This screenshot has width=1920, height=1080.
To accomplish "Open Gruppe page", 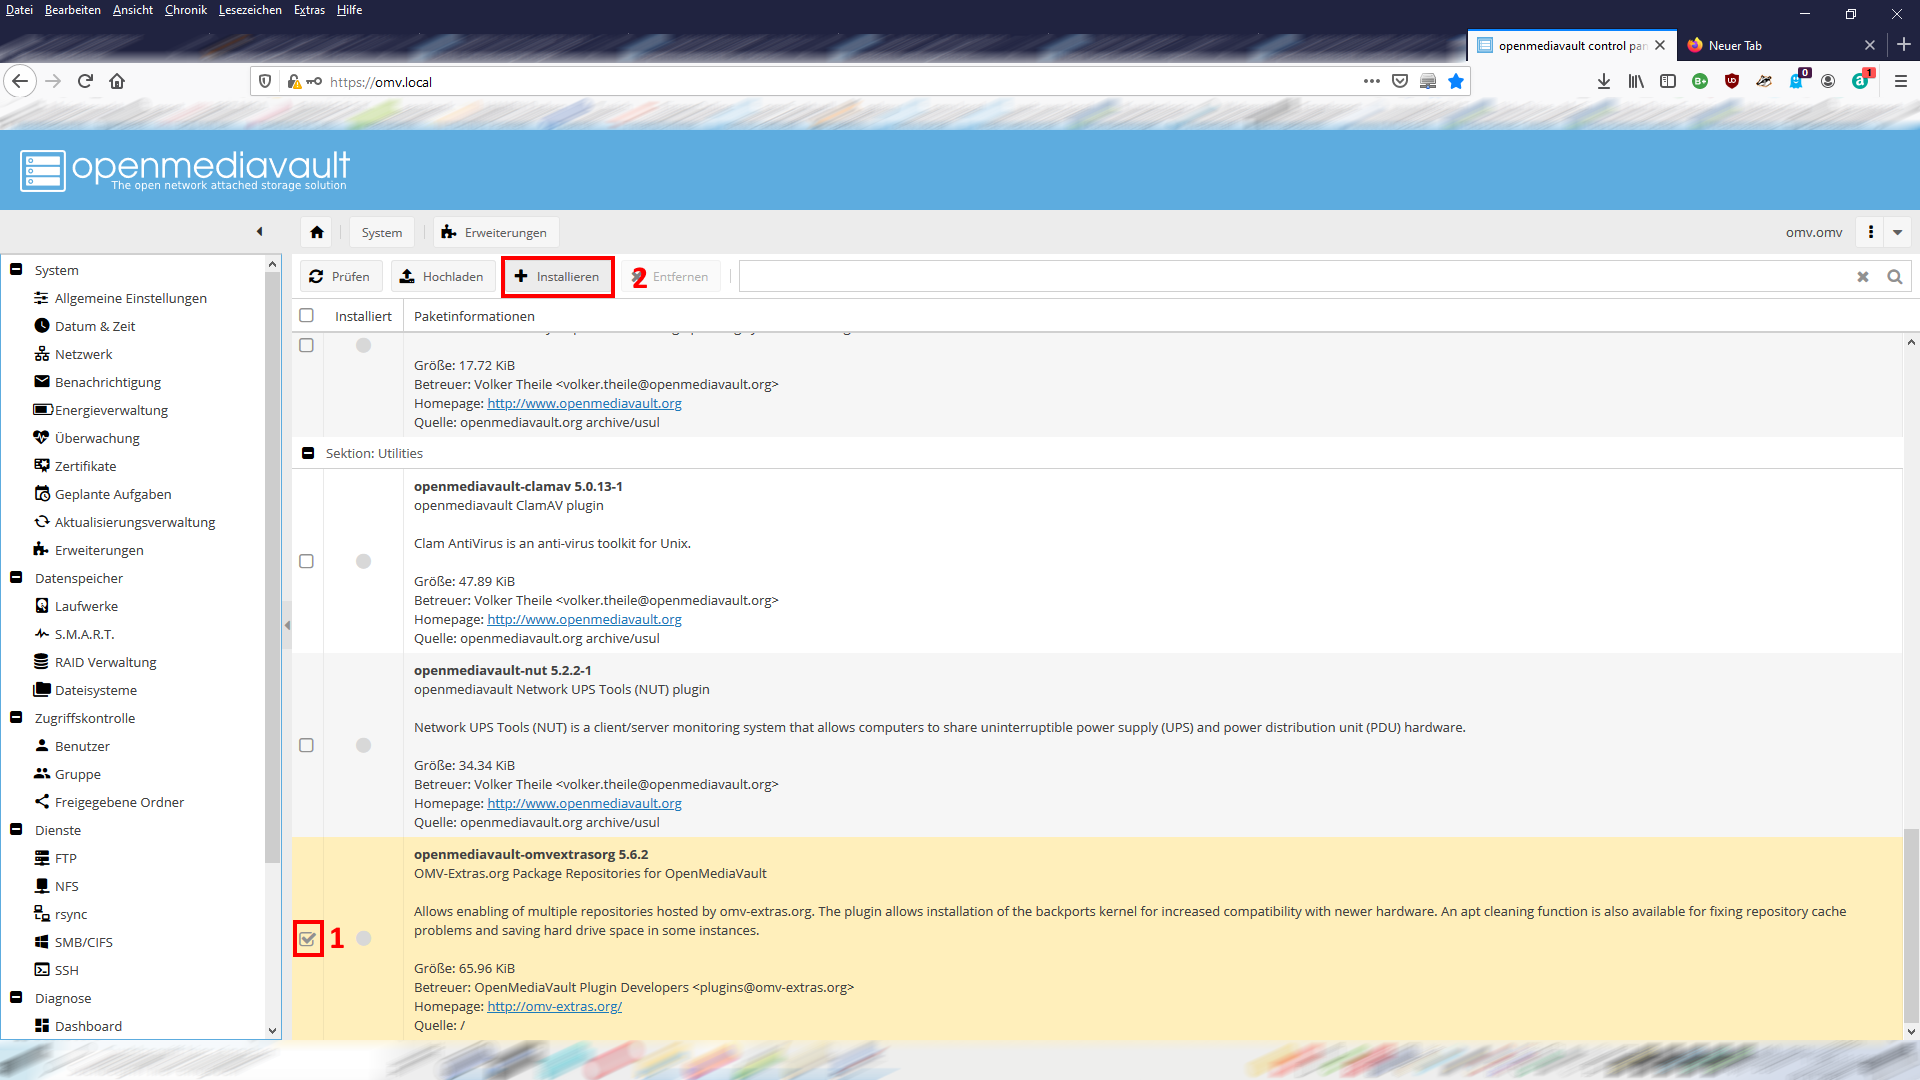I will [x=77, y=774].
